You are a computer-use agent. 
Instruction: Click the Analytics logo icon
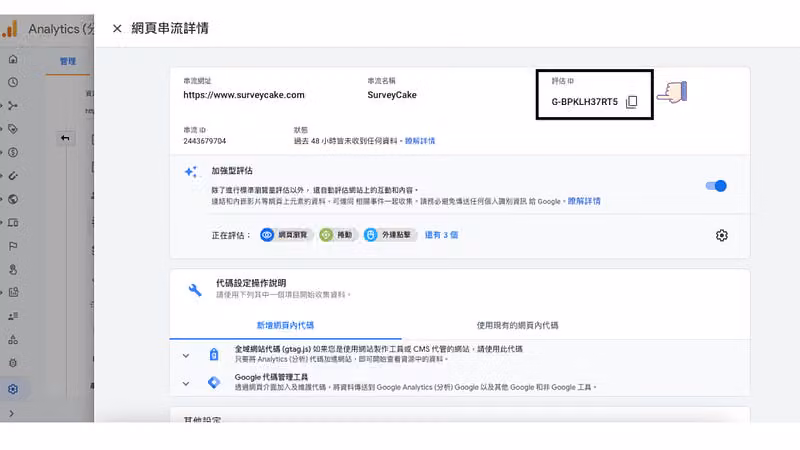10,29
